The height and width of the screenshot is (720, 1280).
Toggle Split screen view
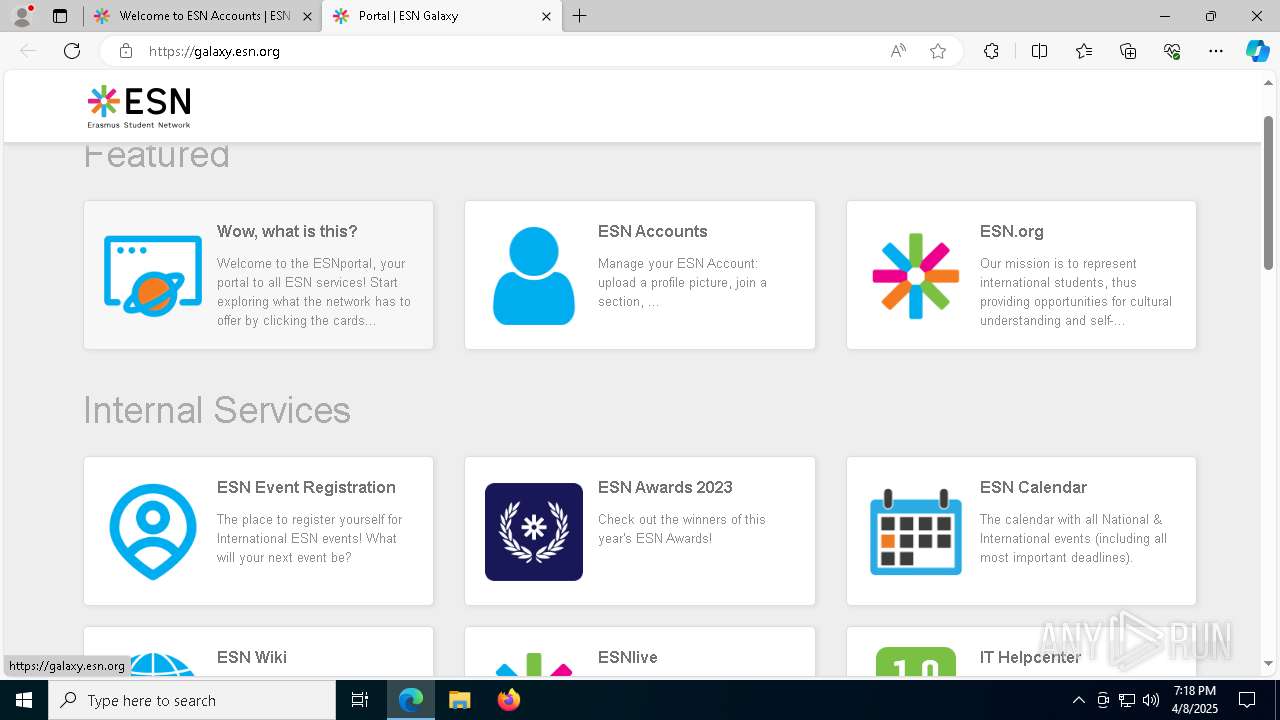pyautogui.click(x=1039, y=51)
